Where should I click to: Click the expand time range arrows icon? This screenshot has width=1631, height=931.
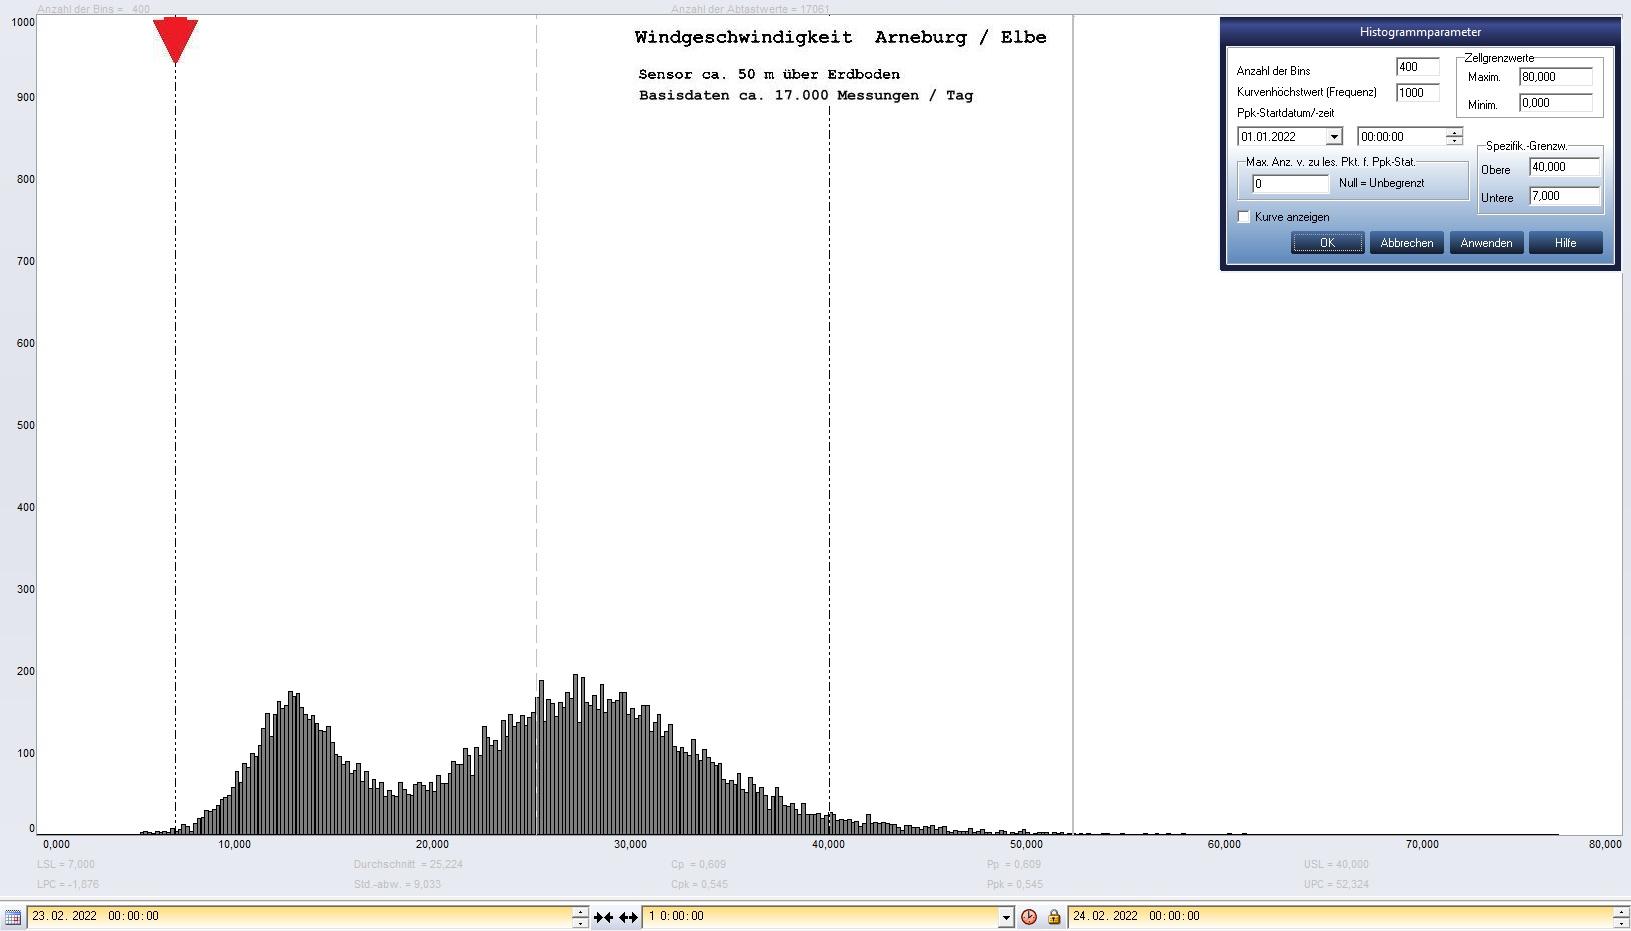click(628, 917)
